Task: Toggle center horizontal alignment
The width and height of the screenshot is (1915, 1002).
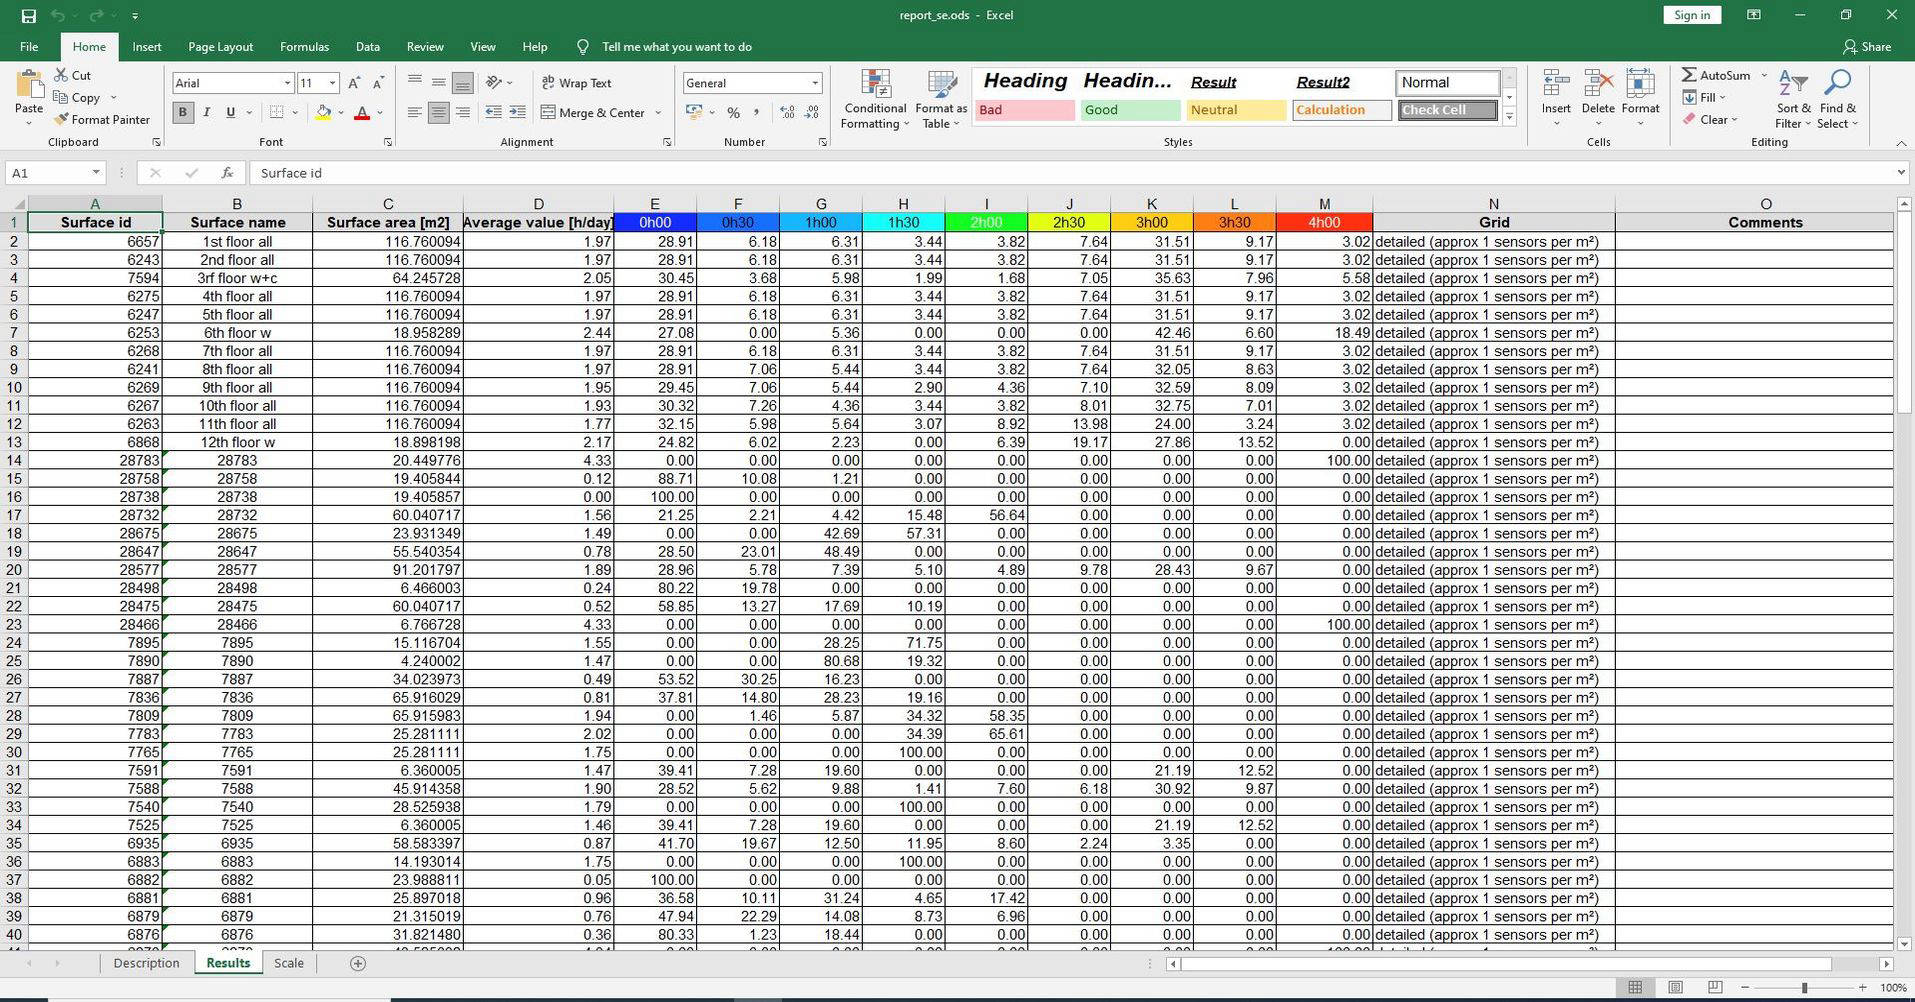Action: click(x=438, y=113)
